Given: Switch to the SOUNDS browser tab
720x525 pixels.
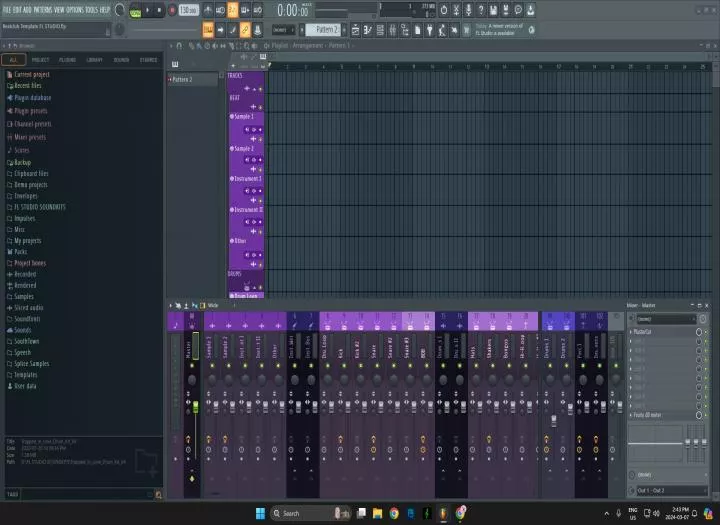Looking at the screenshot, I should (121, 60).
